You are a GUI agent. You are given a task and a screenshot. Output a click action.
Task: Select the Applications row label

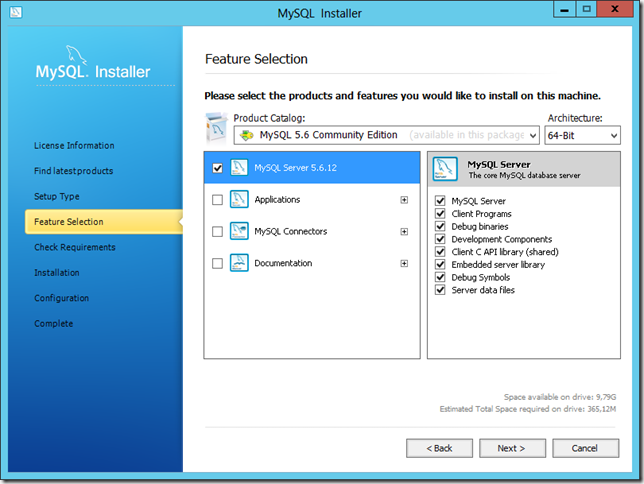(277, 200)
